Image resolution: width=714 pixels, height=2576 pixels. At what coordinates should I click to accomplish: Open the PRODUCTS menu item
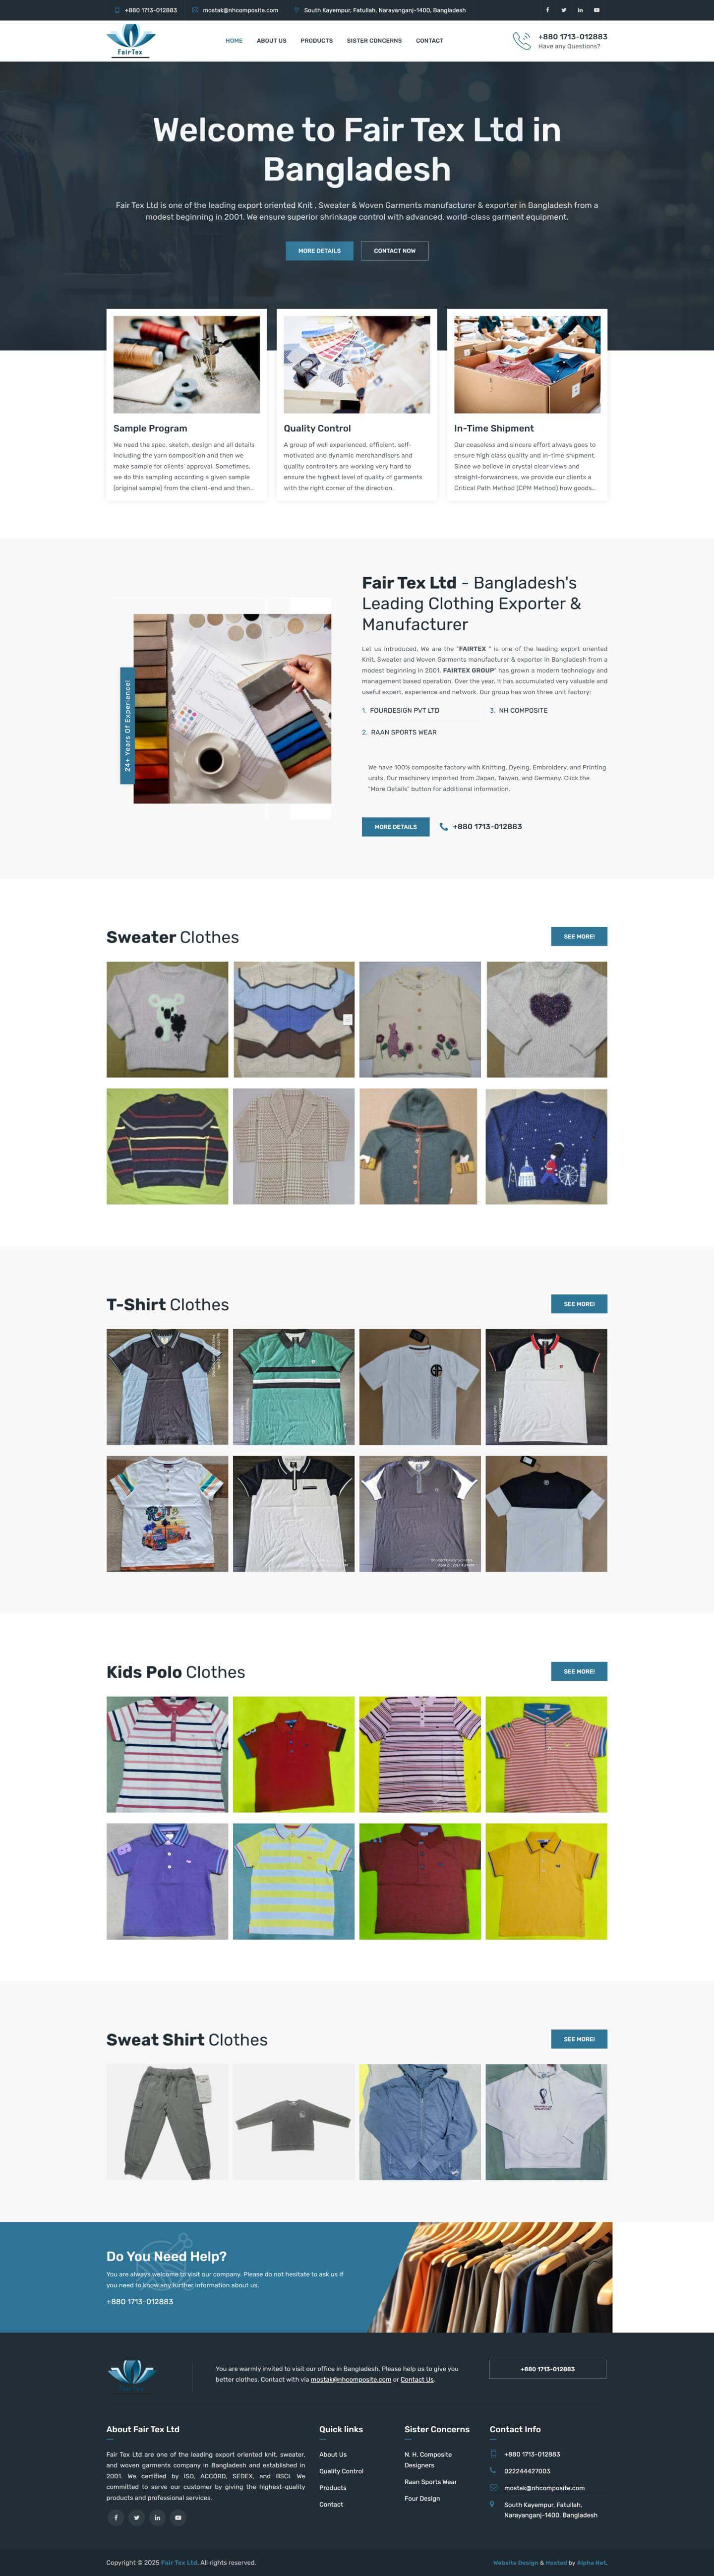(317, 41)
